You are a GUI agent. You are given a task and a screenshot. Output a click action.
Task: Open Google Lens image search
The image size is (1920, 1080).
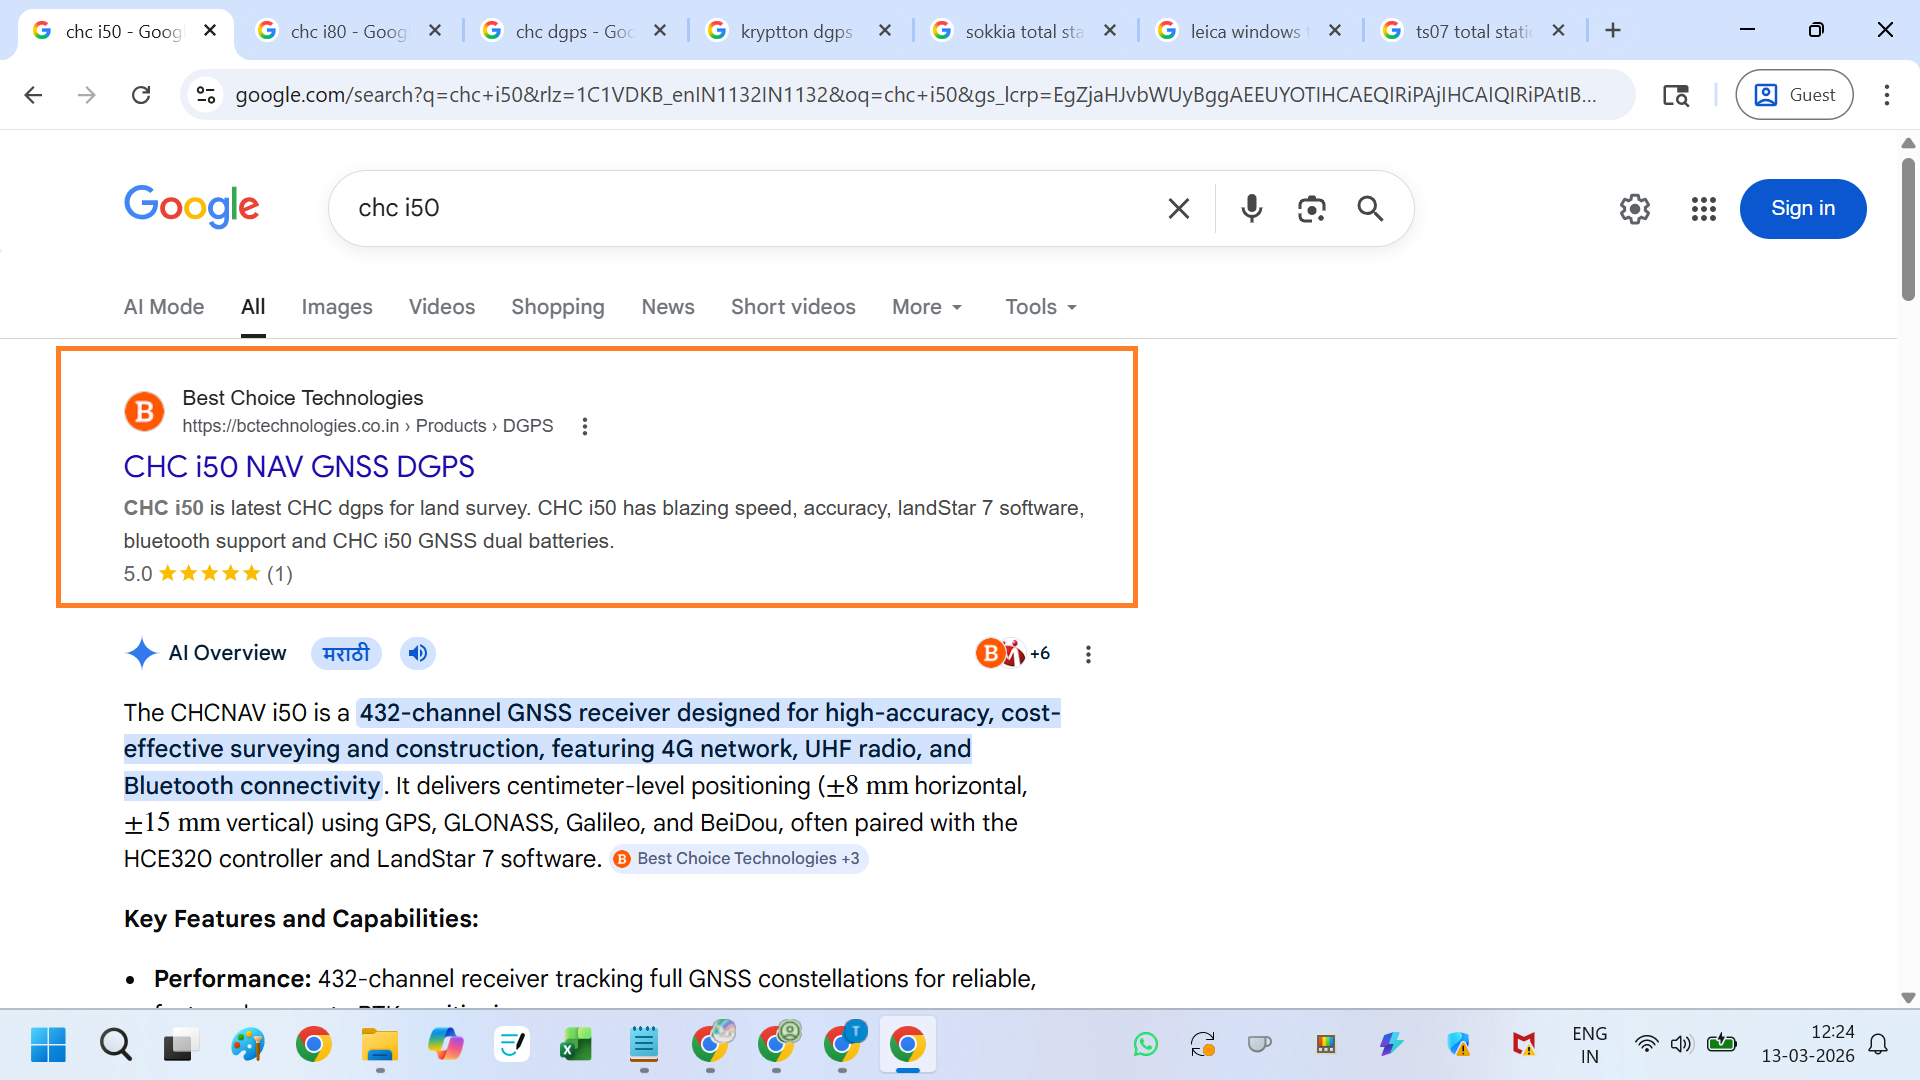pyautogui.click(x=1311, y=208)
